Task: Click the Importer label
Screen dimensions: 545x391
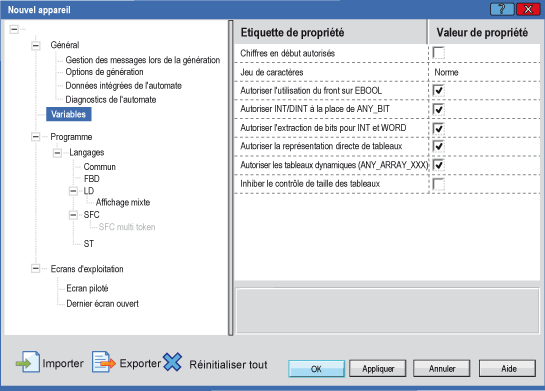Action: (63, 364)
